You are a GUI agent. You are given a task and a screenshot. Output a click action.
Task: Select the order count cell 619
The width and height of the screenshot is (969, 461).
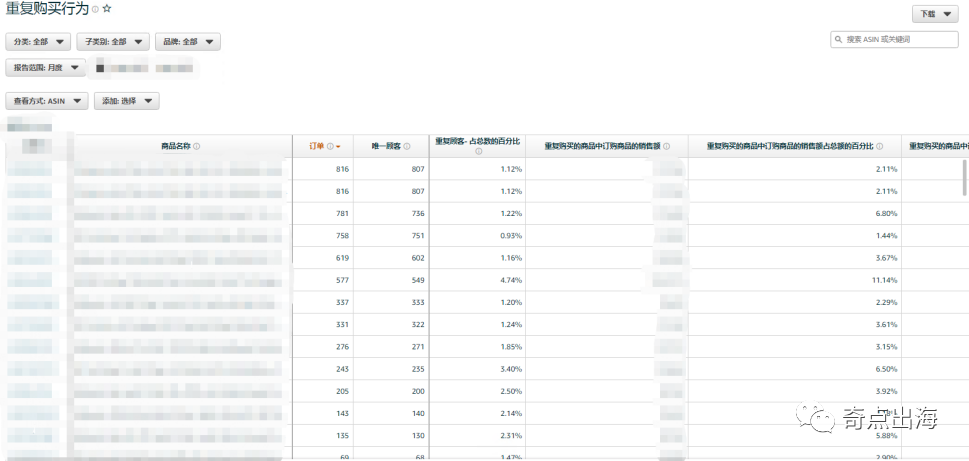pos(342,258)
